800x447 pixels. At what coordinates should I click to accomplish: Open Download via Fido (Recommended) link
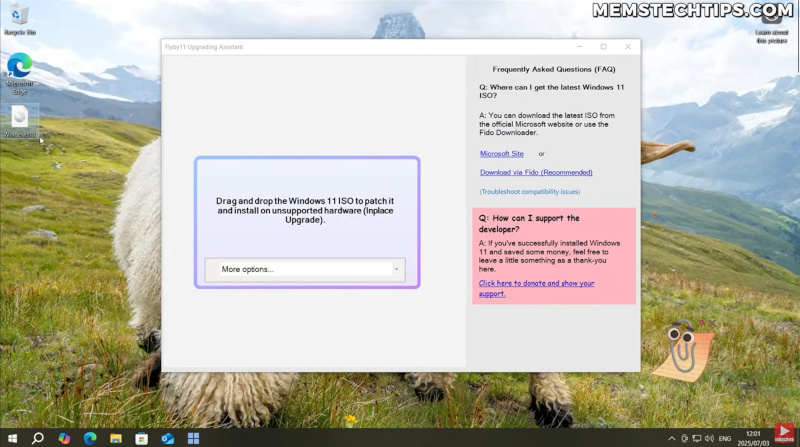click(536, 172)
